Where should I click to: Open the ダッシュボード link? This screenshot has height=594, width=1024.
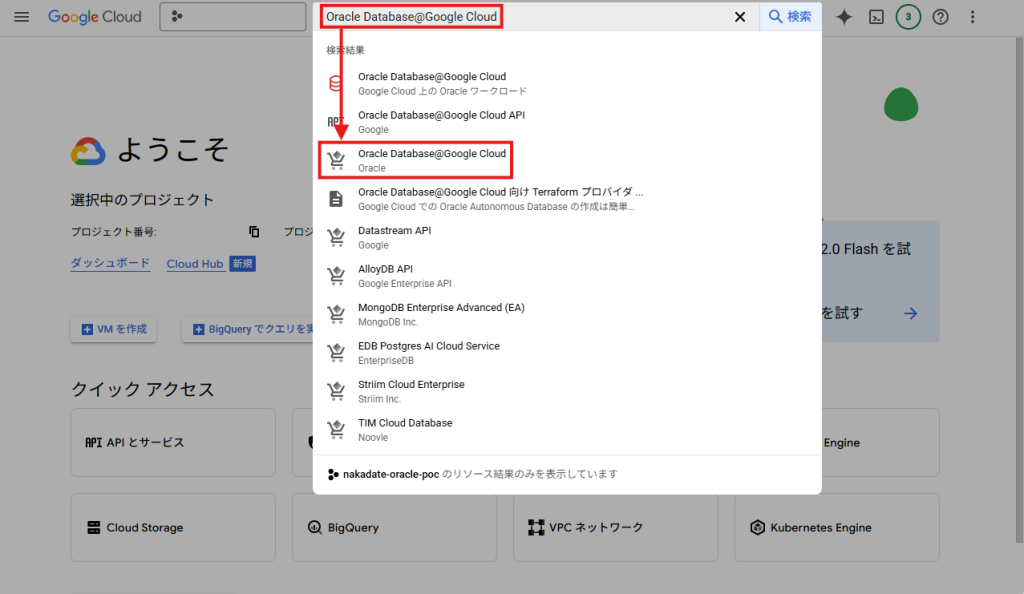click(x=110, y=264)
